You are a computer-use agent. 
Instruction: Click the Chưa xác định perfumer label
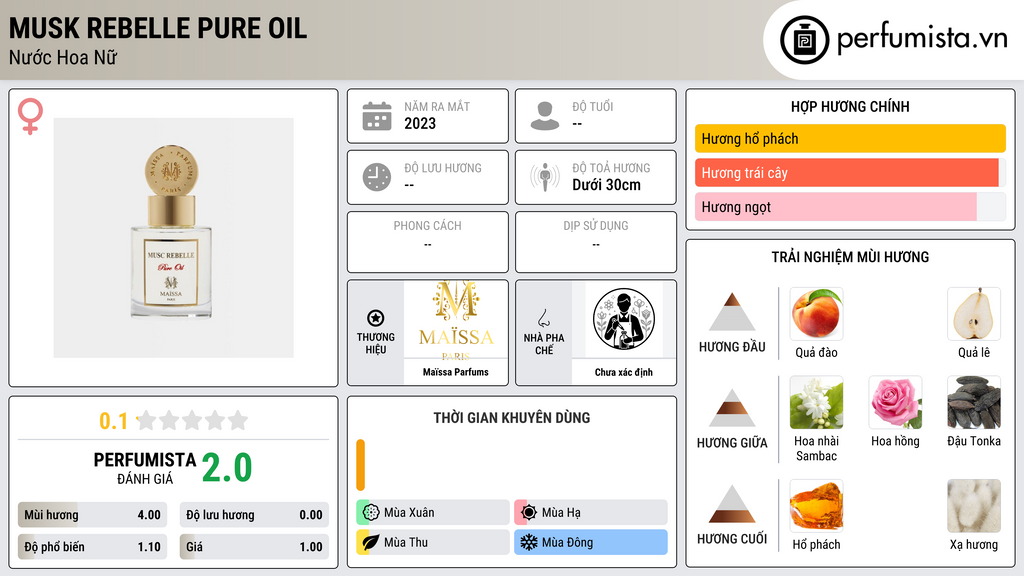tap(624, 372)
